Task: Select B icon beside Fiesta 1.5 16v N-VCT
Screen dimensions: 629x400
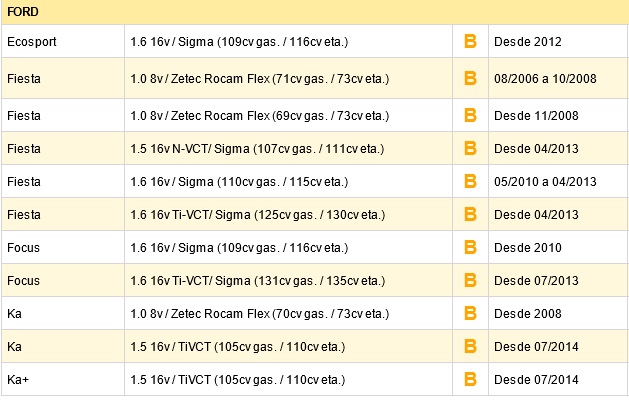Action: point(470,148)
